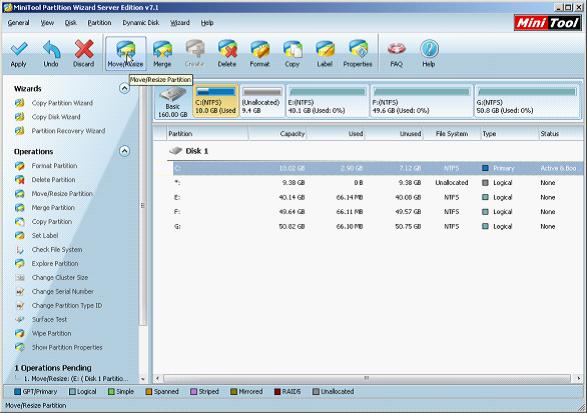Click the Copy toolbar icon
Screen dimensions: 587x413
(292, 49)
